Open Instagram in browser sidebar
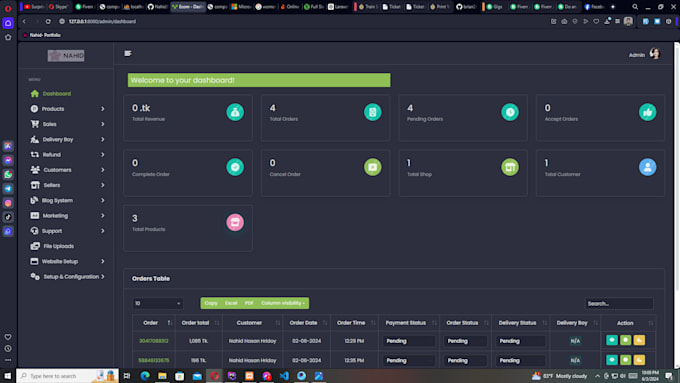The image size is (680, 383). tap(8, 203)
